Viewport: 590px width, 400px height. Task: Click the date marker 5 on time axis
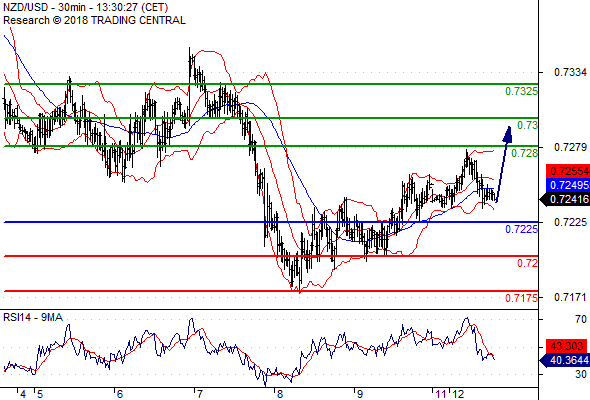click(40, 394)
